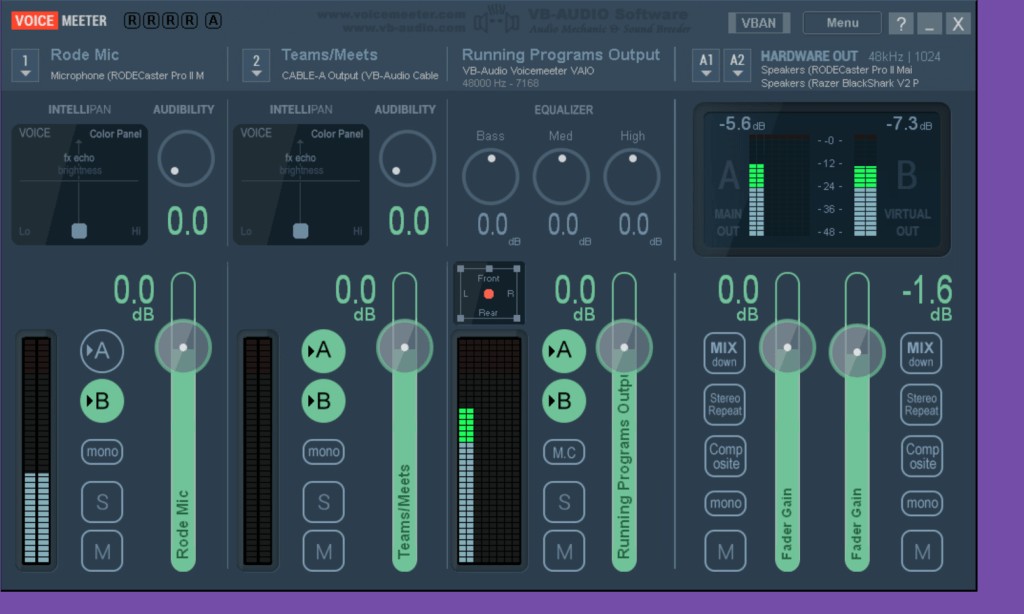Screen dimensions: 1024x614
Task: Open the VBAN settings
Action: 759,23
